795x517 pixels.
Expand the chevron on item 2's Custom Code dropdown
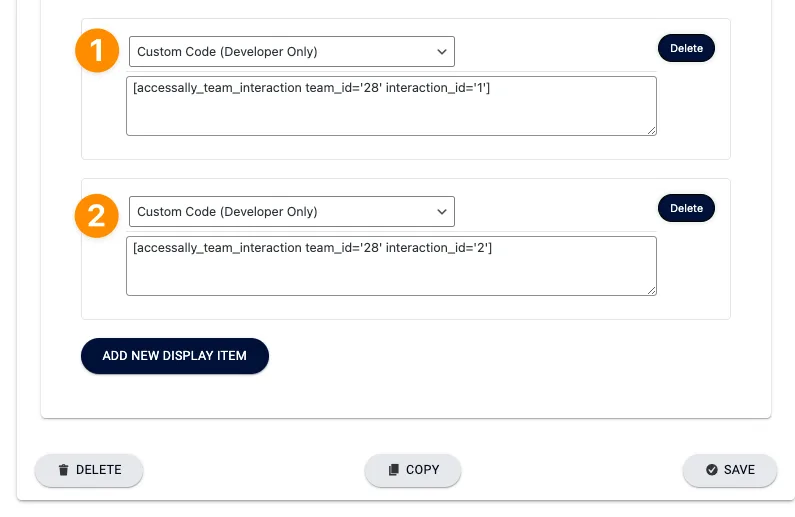(442, 211)
